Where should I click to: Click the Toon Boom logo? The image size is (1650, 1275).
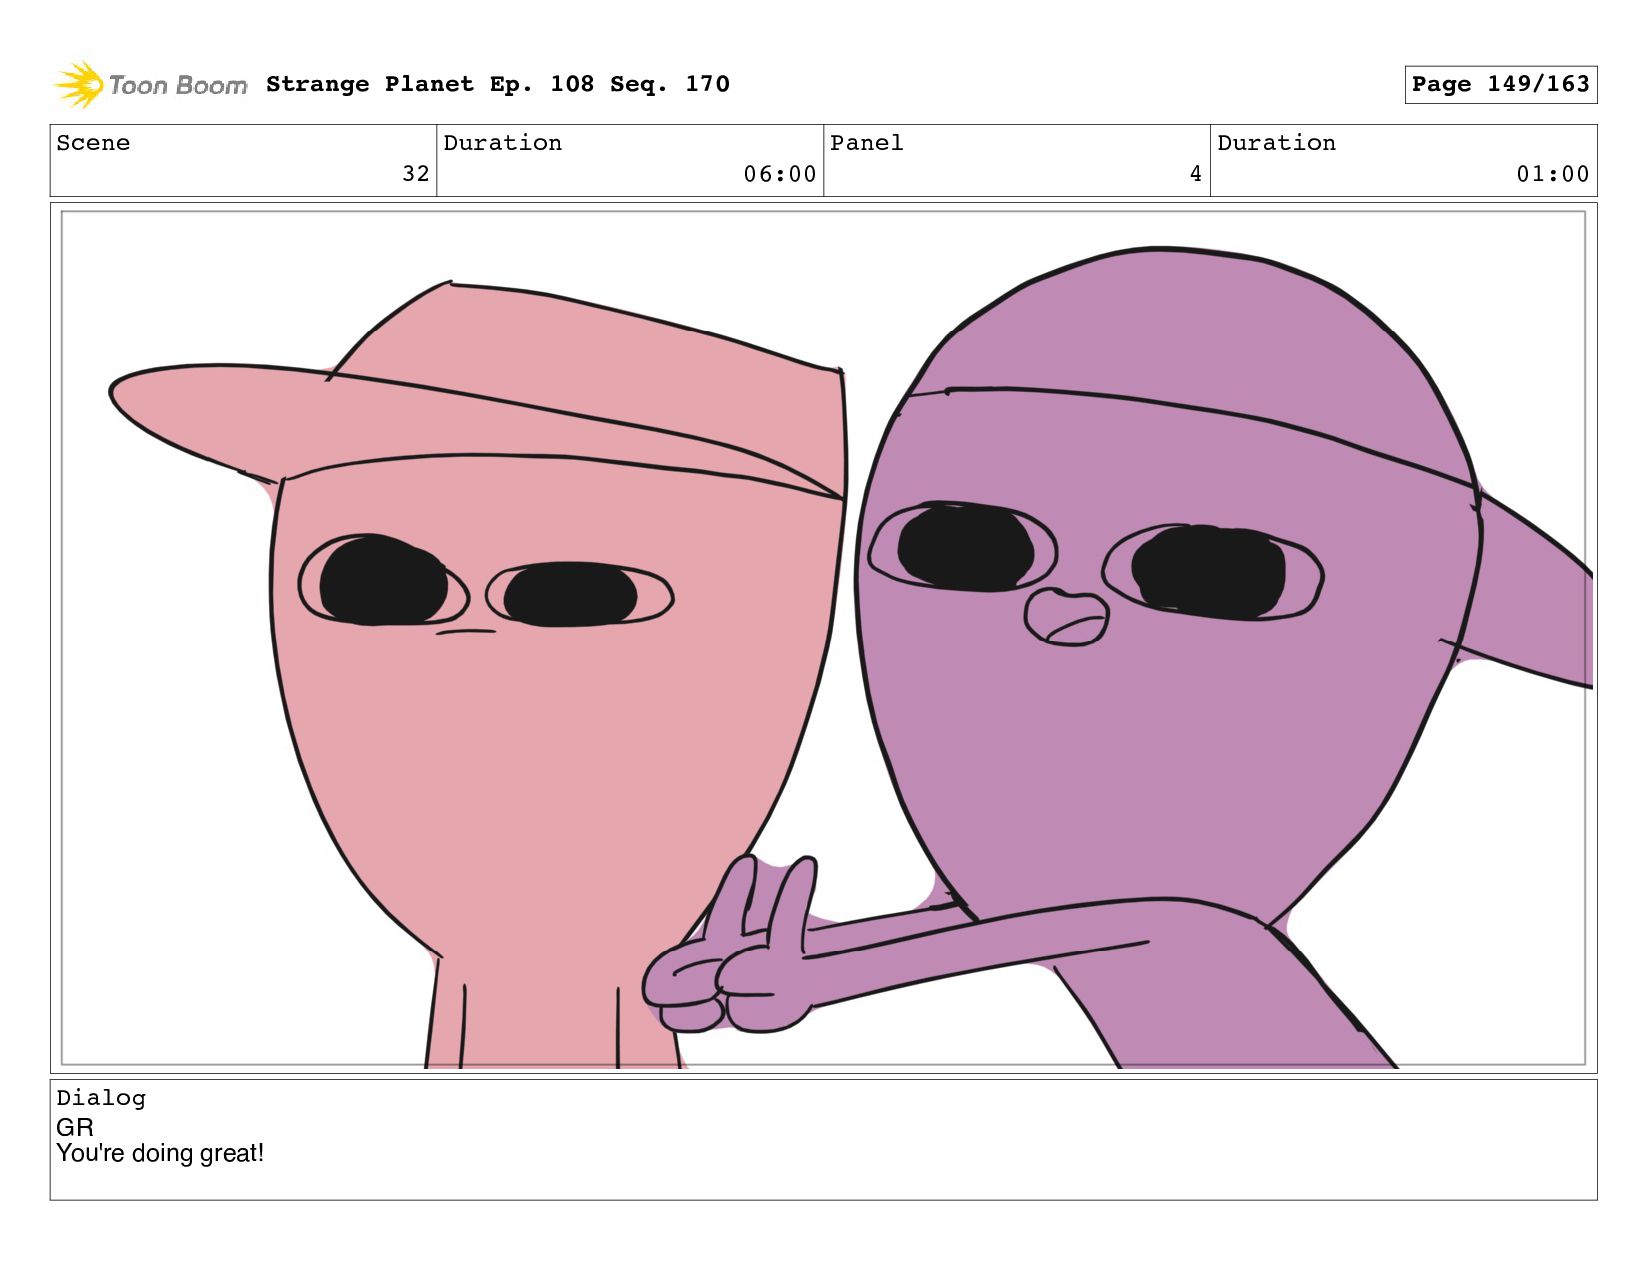point(150,85)
